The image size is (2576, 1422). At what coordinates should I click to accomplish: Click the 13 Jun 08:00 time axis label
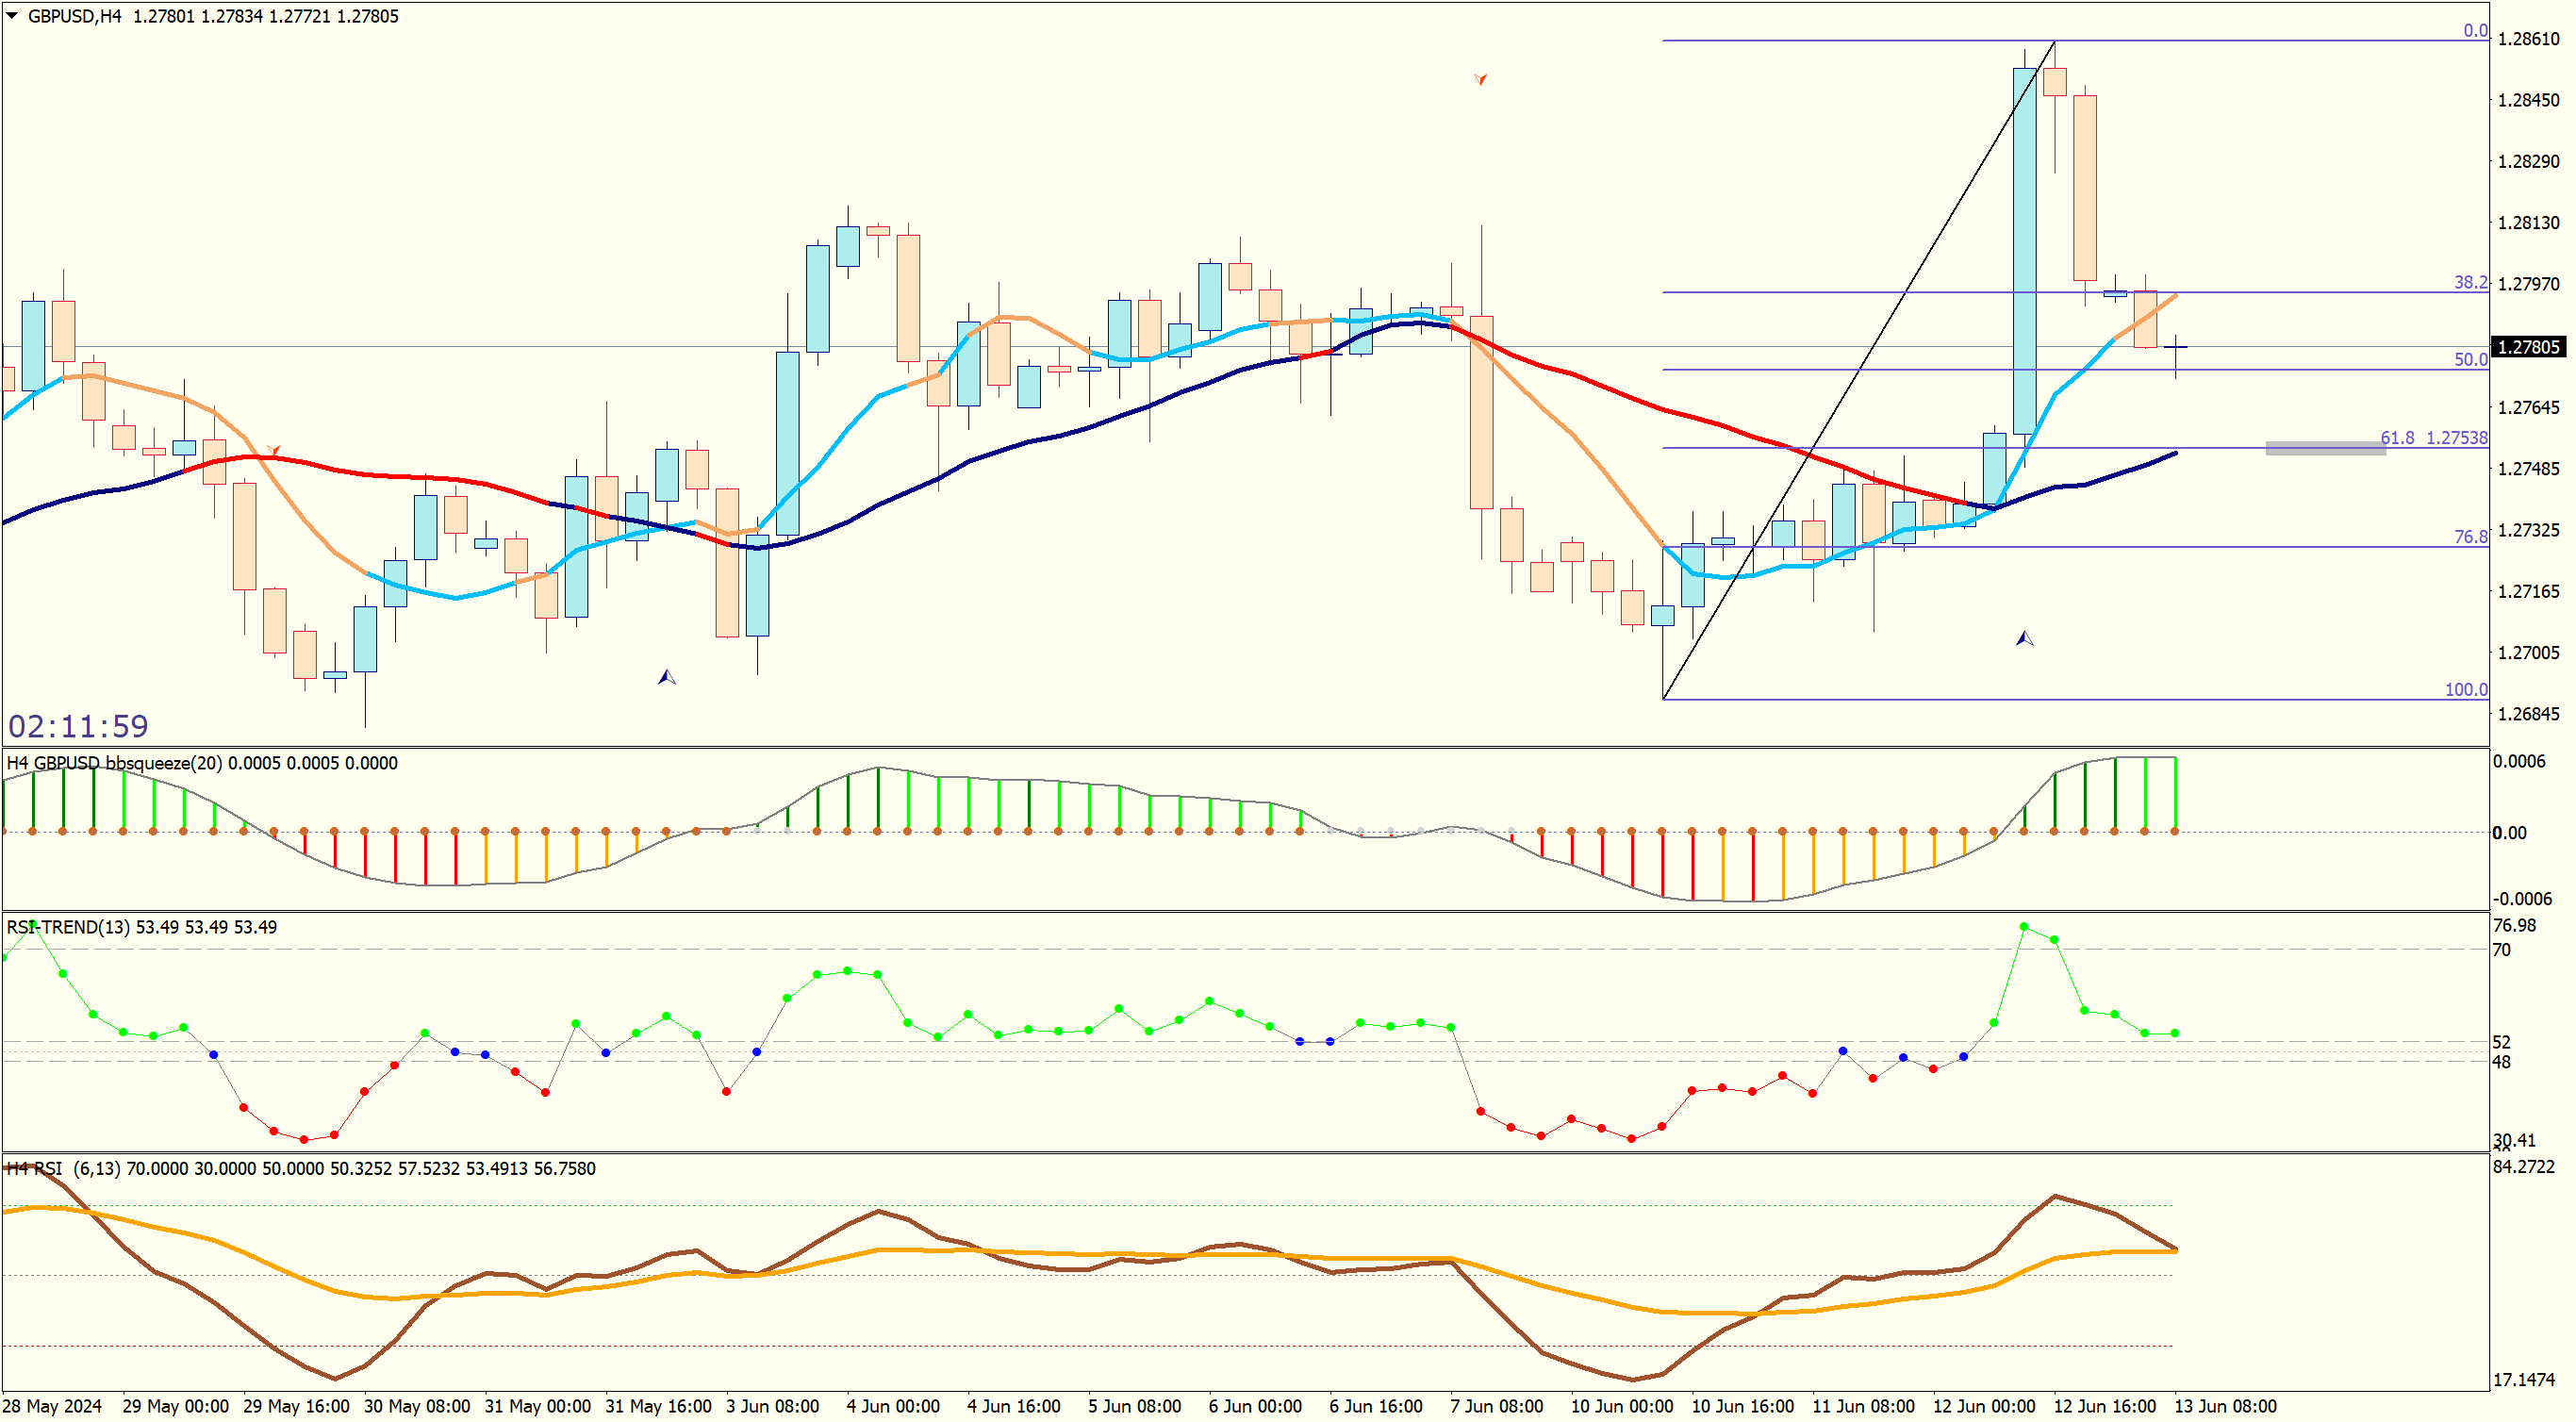2225,1406
